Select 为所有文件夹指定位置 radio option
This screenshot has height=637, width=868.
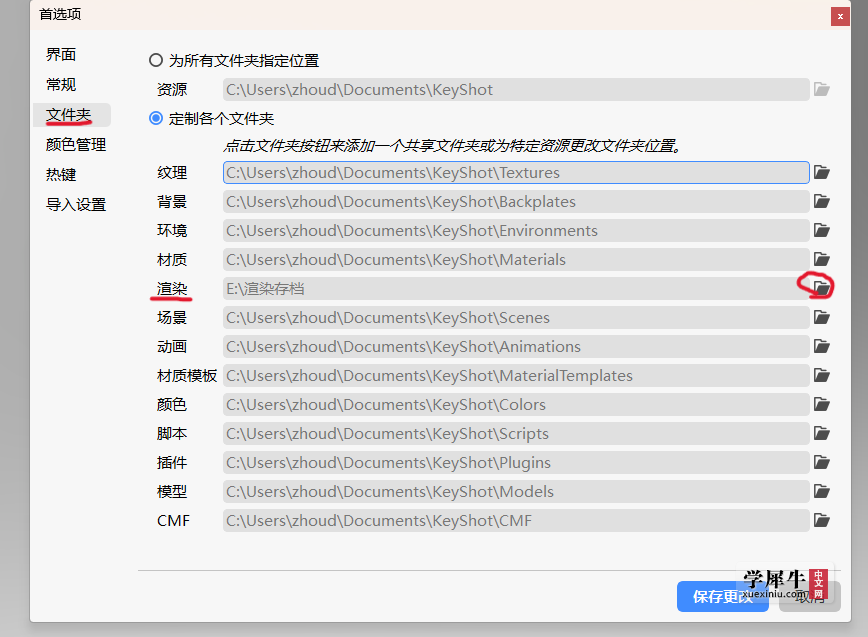point(156,60)
